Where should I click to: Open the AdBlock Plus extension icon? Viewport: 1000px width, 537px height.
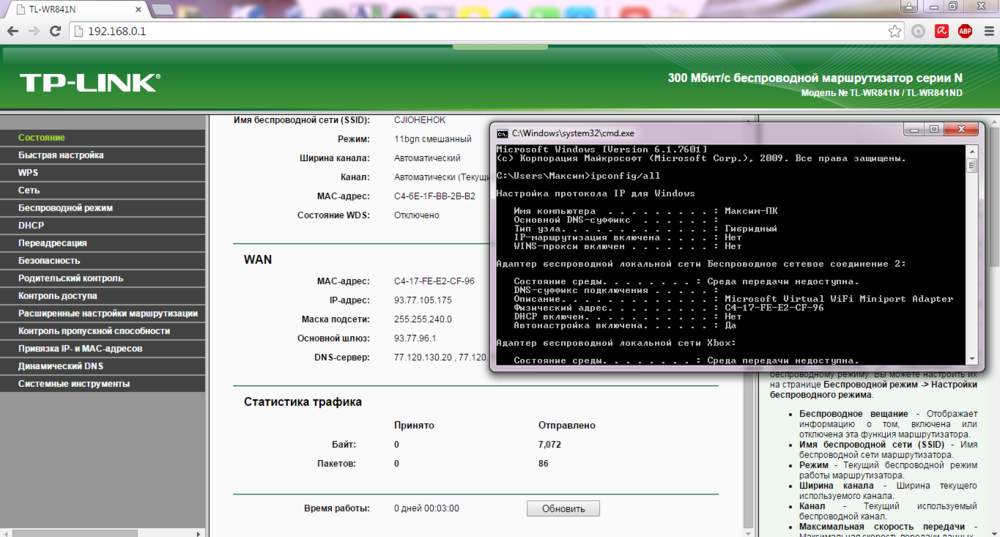(965, 31)
